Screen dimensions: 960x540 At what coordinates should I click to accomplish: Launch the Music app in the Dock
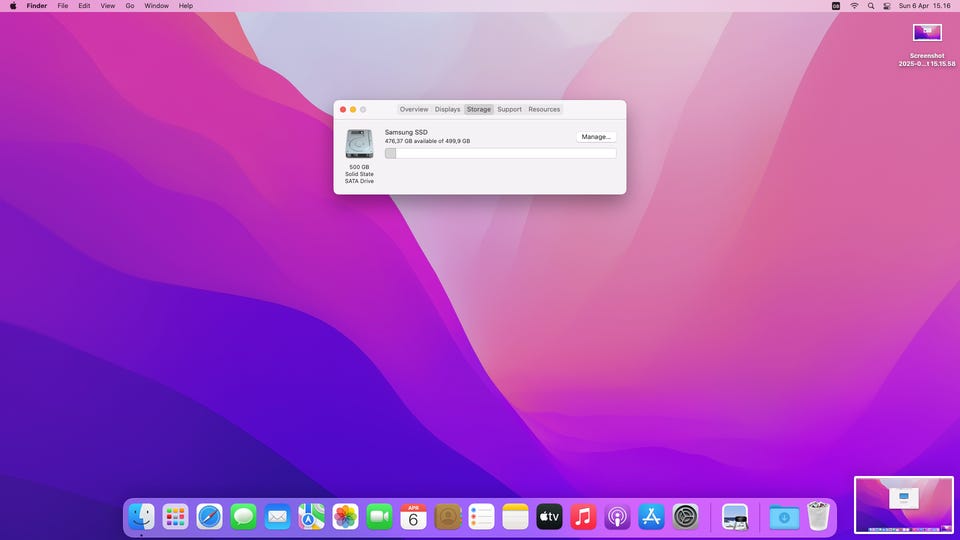click(x=584, y=517)
